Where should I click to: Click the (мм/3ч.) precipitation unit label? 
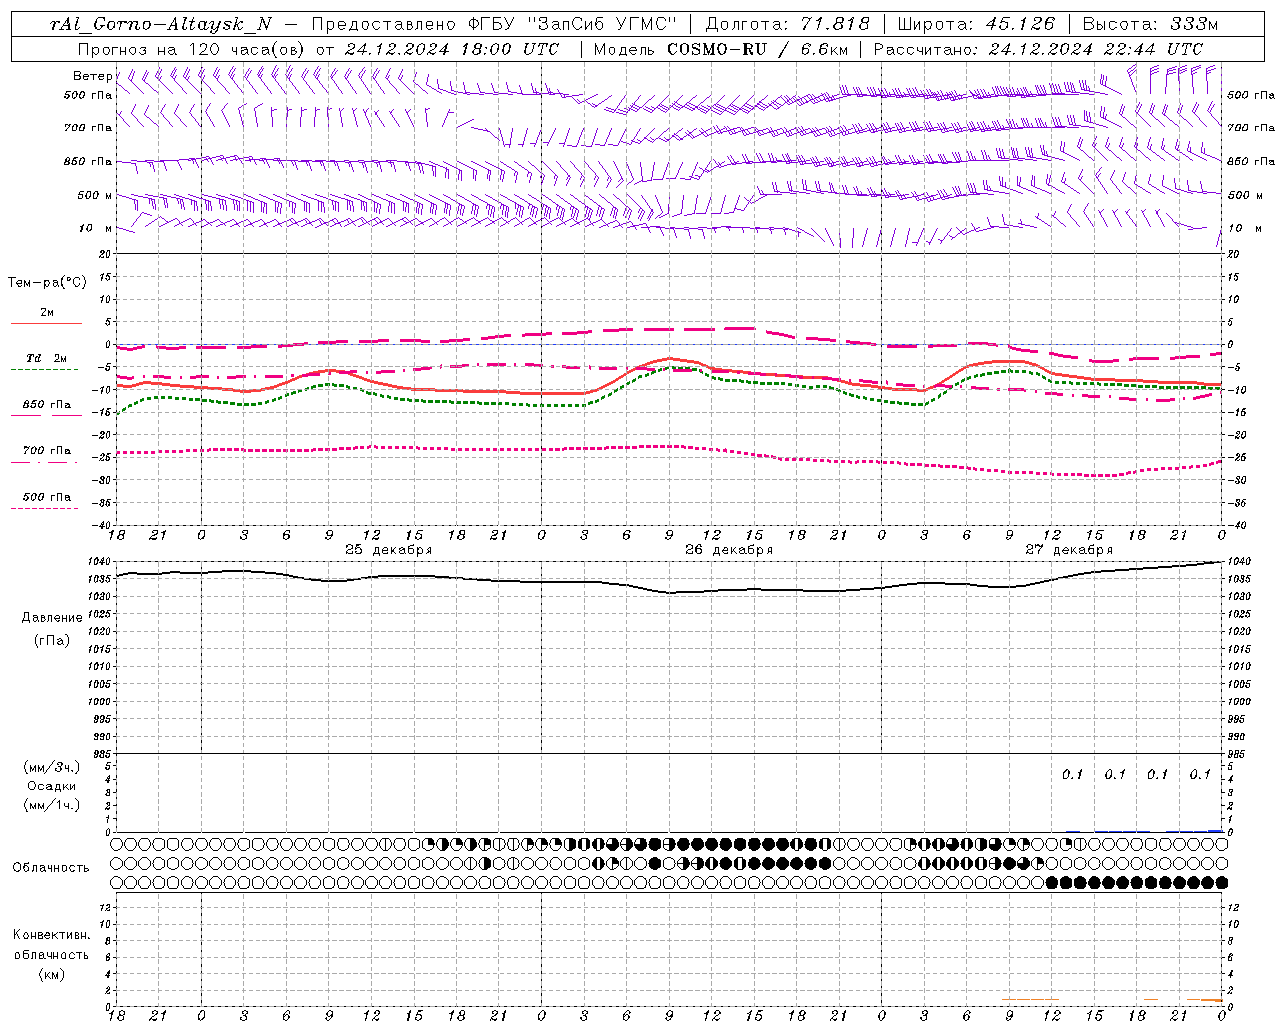(x=52, y=767)
